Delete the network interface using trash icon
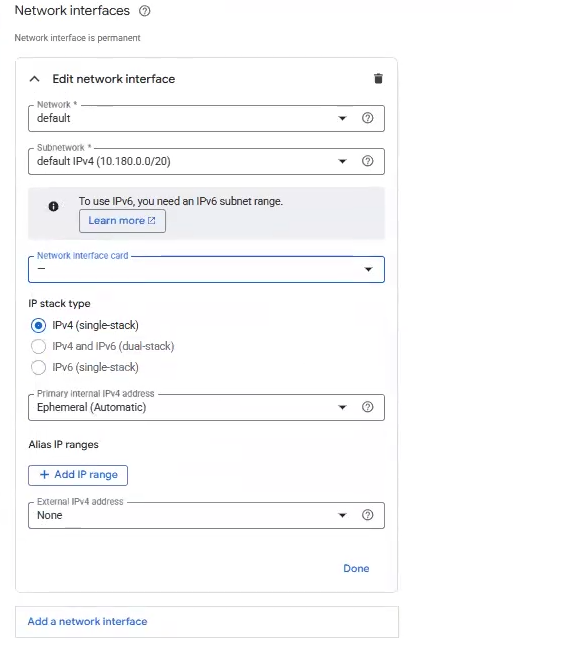The width and height of the screenshot is (562, 646). pyautogui.click(x=378, y=78)
